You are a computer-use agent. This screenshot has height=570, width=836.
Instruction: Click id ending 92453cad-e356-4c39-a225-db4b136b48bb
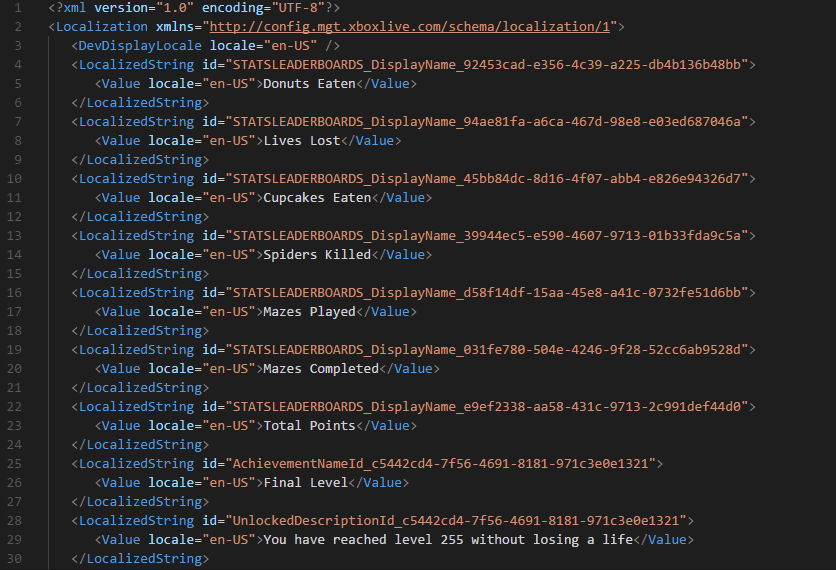(487, 65)
